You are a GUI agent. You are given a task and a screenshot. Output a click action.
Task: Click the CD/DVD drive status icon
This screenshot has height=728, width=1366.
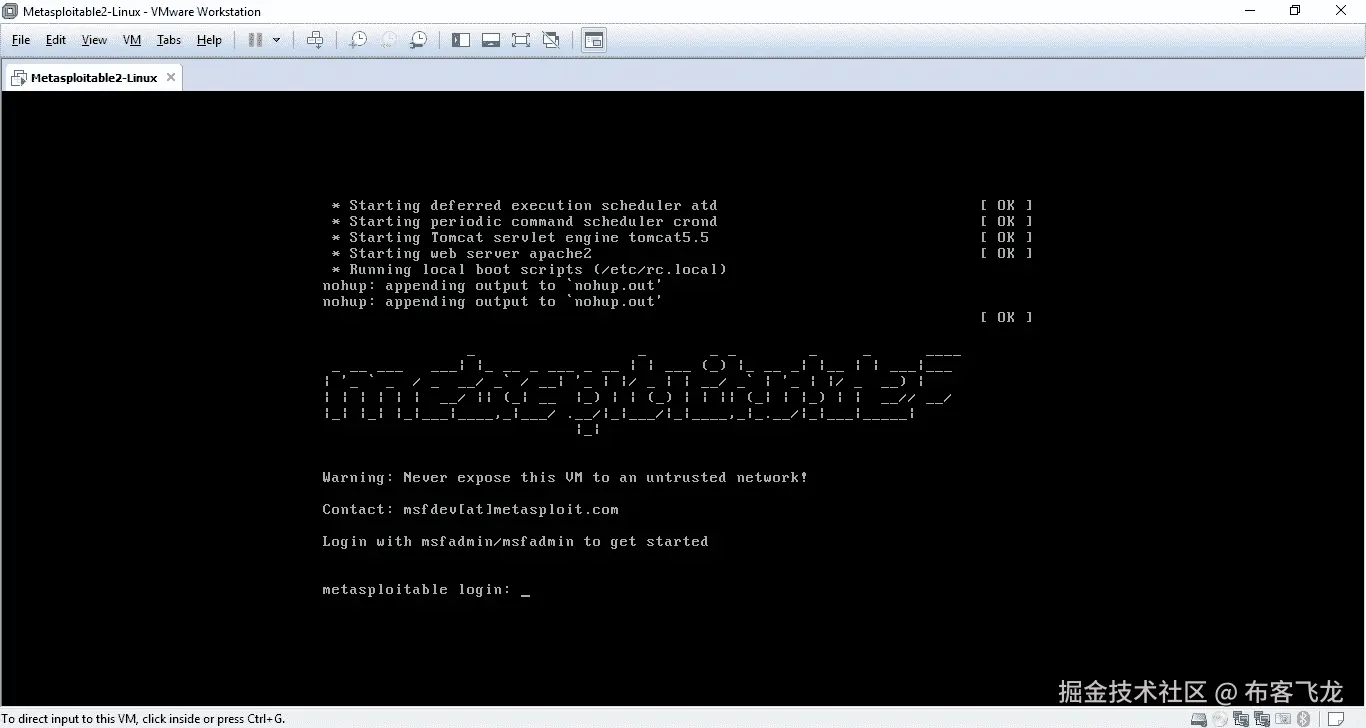1220,718
